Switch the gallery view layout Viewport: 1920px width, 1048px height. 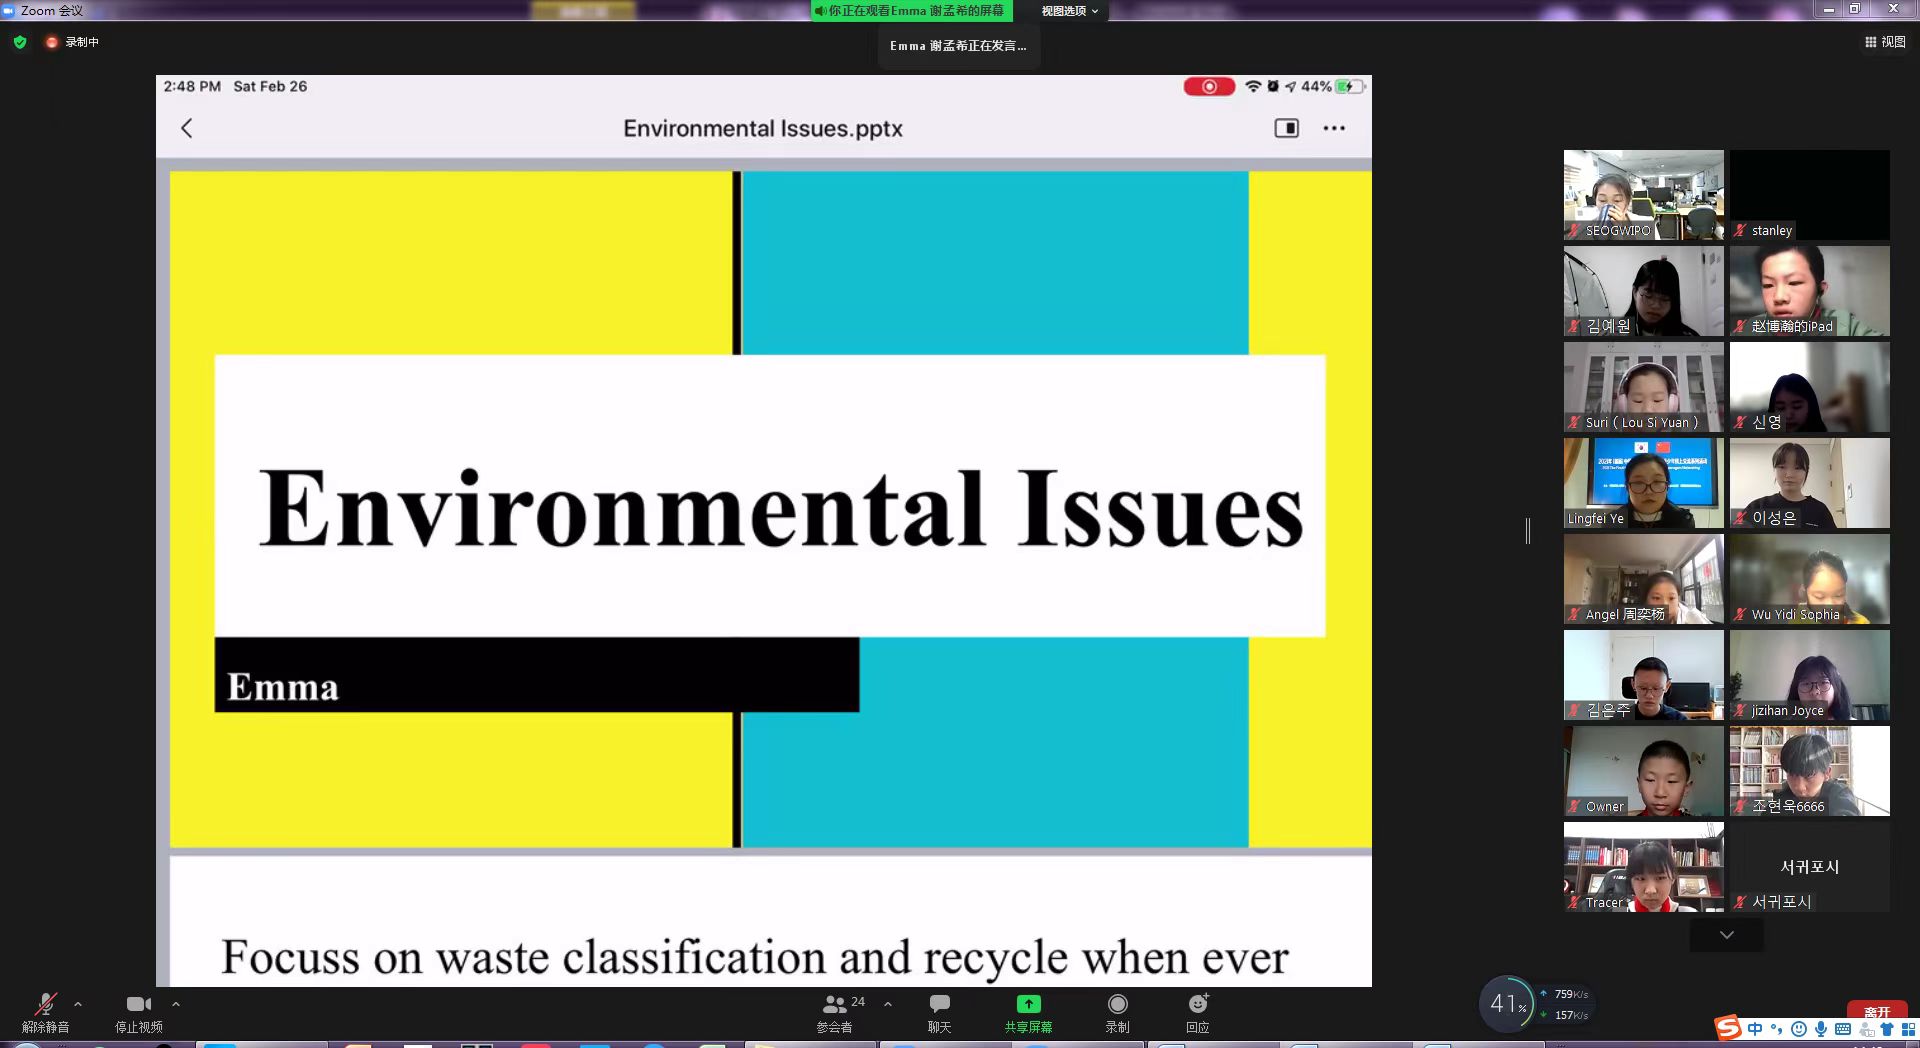click(x=1885, y=42)
